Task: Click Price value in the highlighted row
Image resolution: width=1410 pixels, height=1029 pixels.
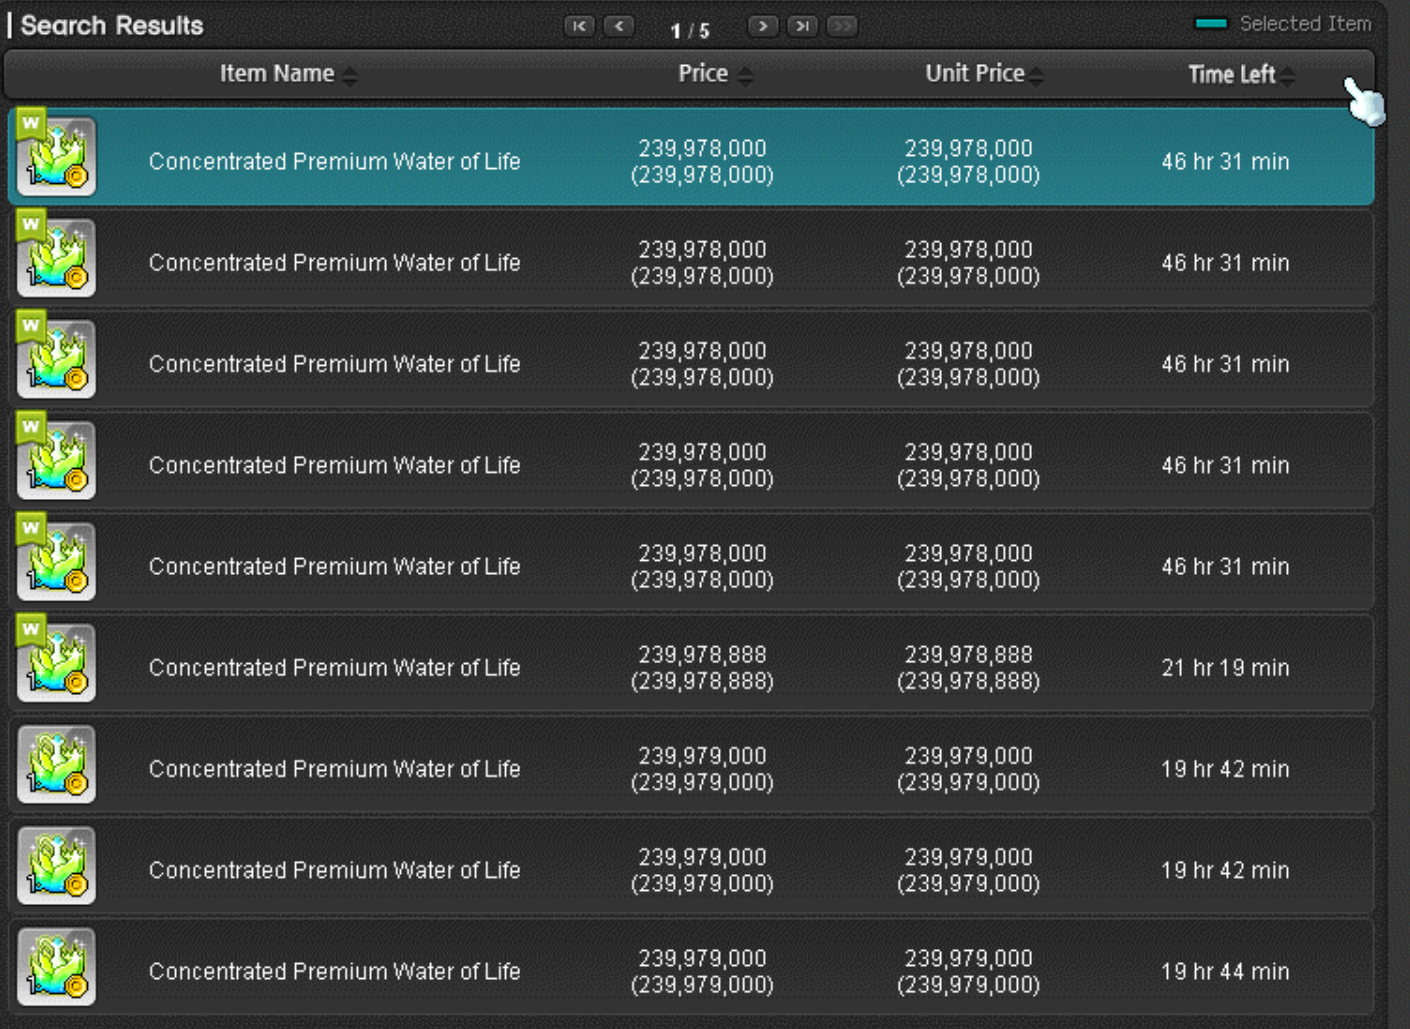Action: pos(702,161)
